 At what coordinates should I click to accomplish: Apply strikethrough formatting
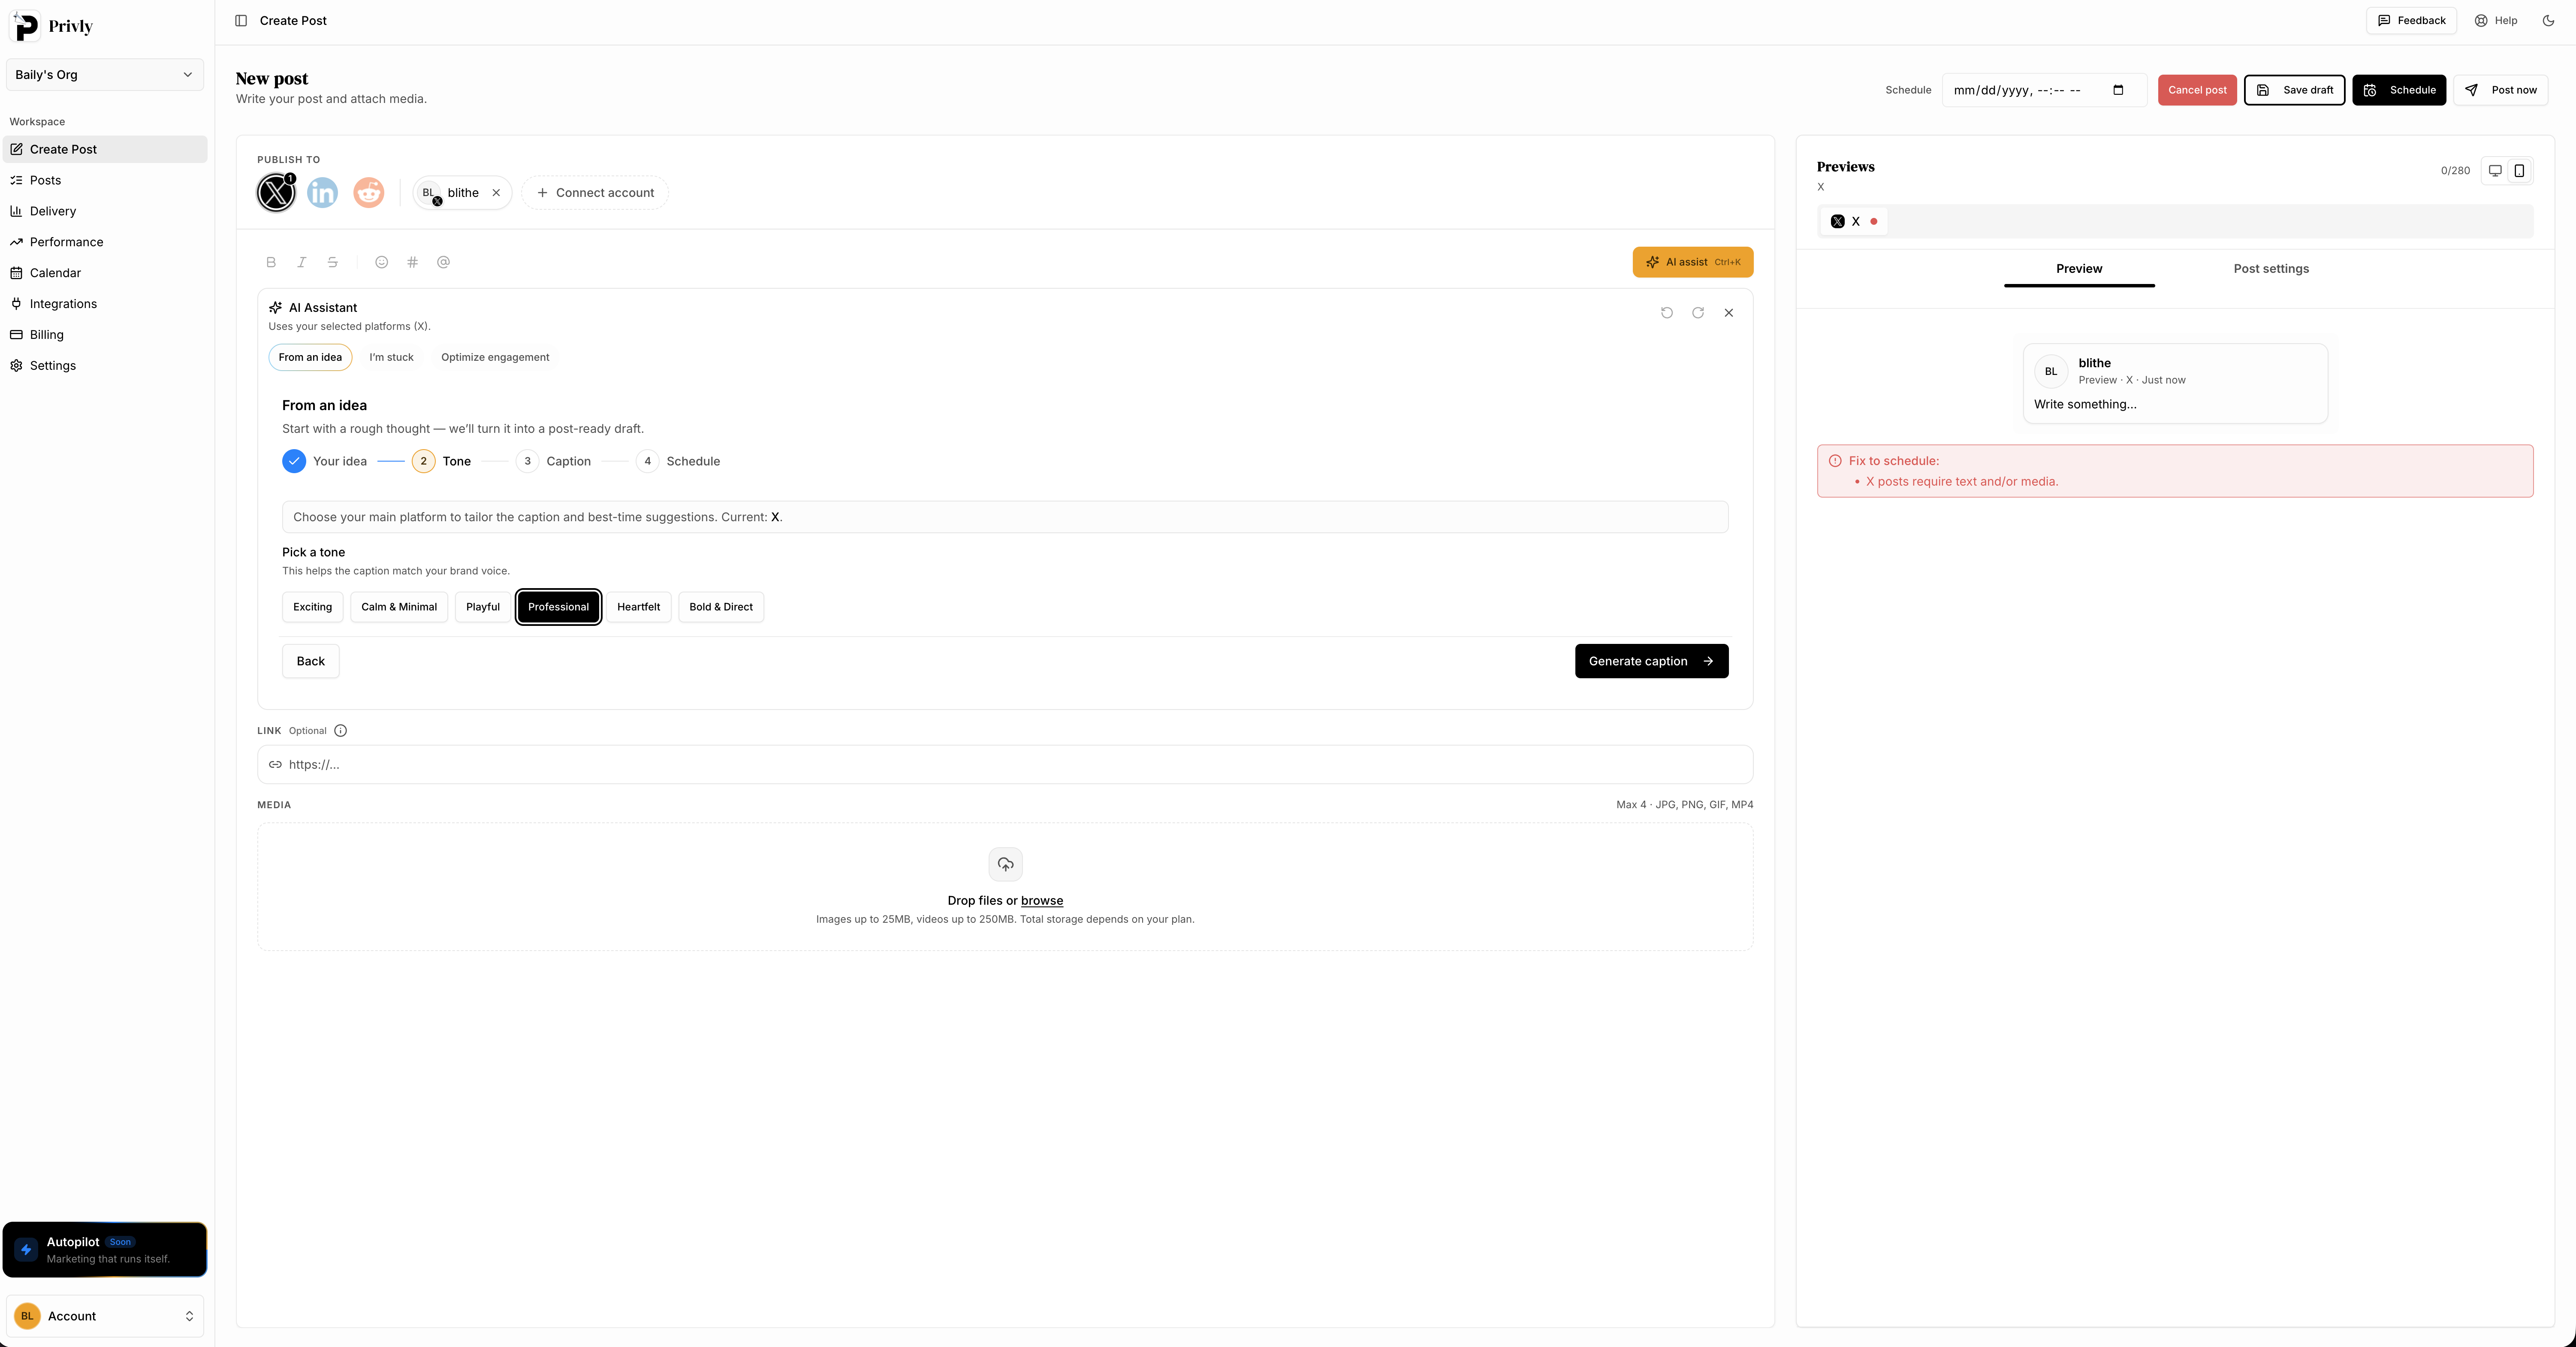click(333, 262)
